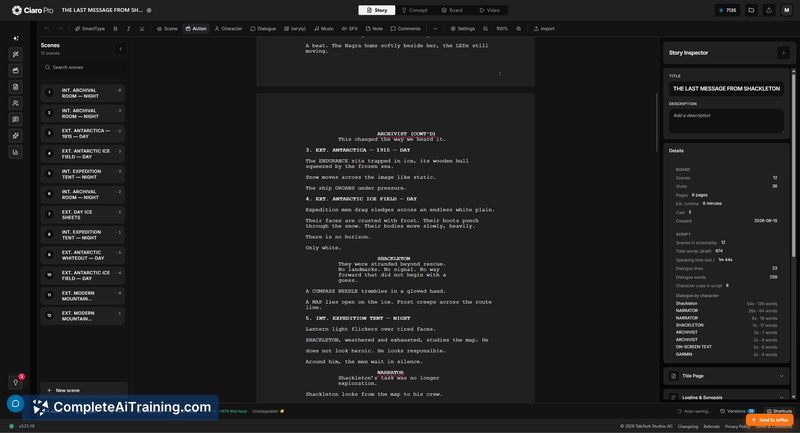Switch to the Concept tab

(x=414, y=10)
